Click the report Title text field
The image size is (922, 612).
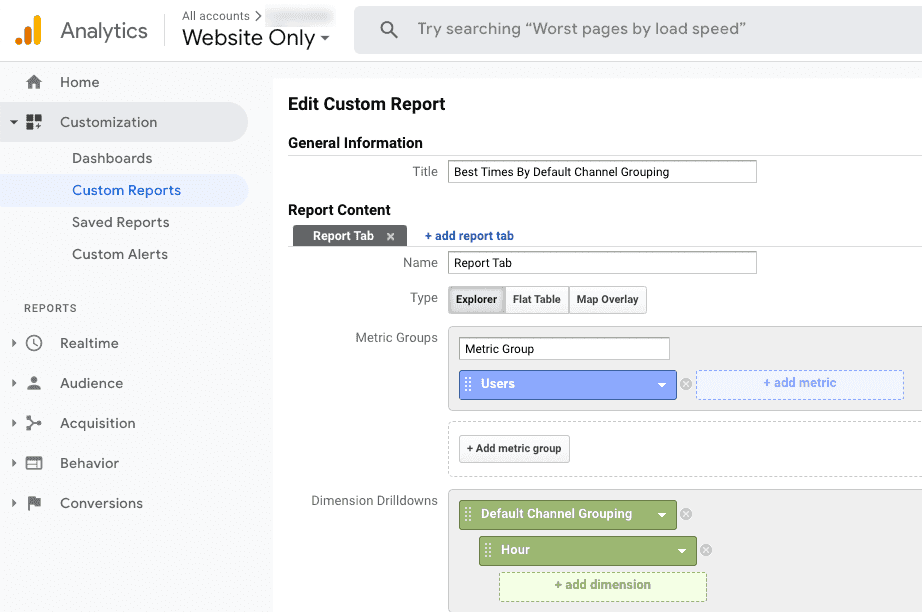point(602,172)
